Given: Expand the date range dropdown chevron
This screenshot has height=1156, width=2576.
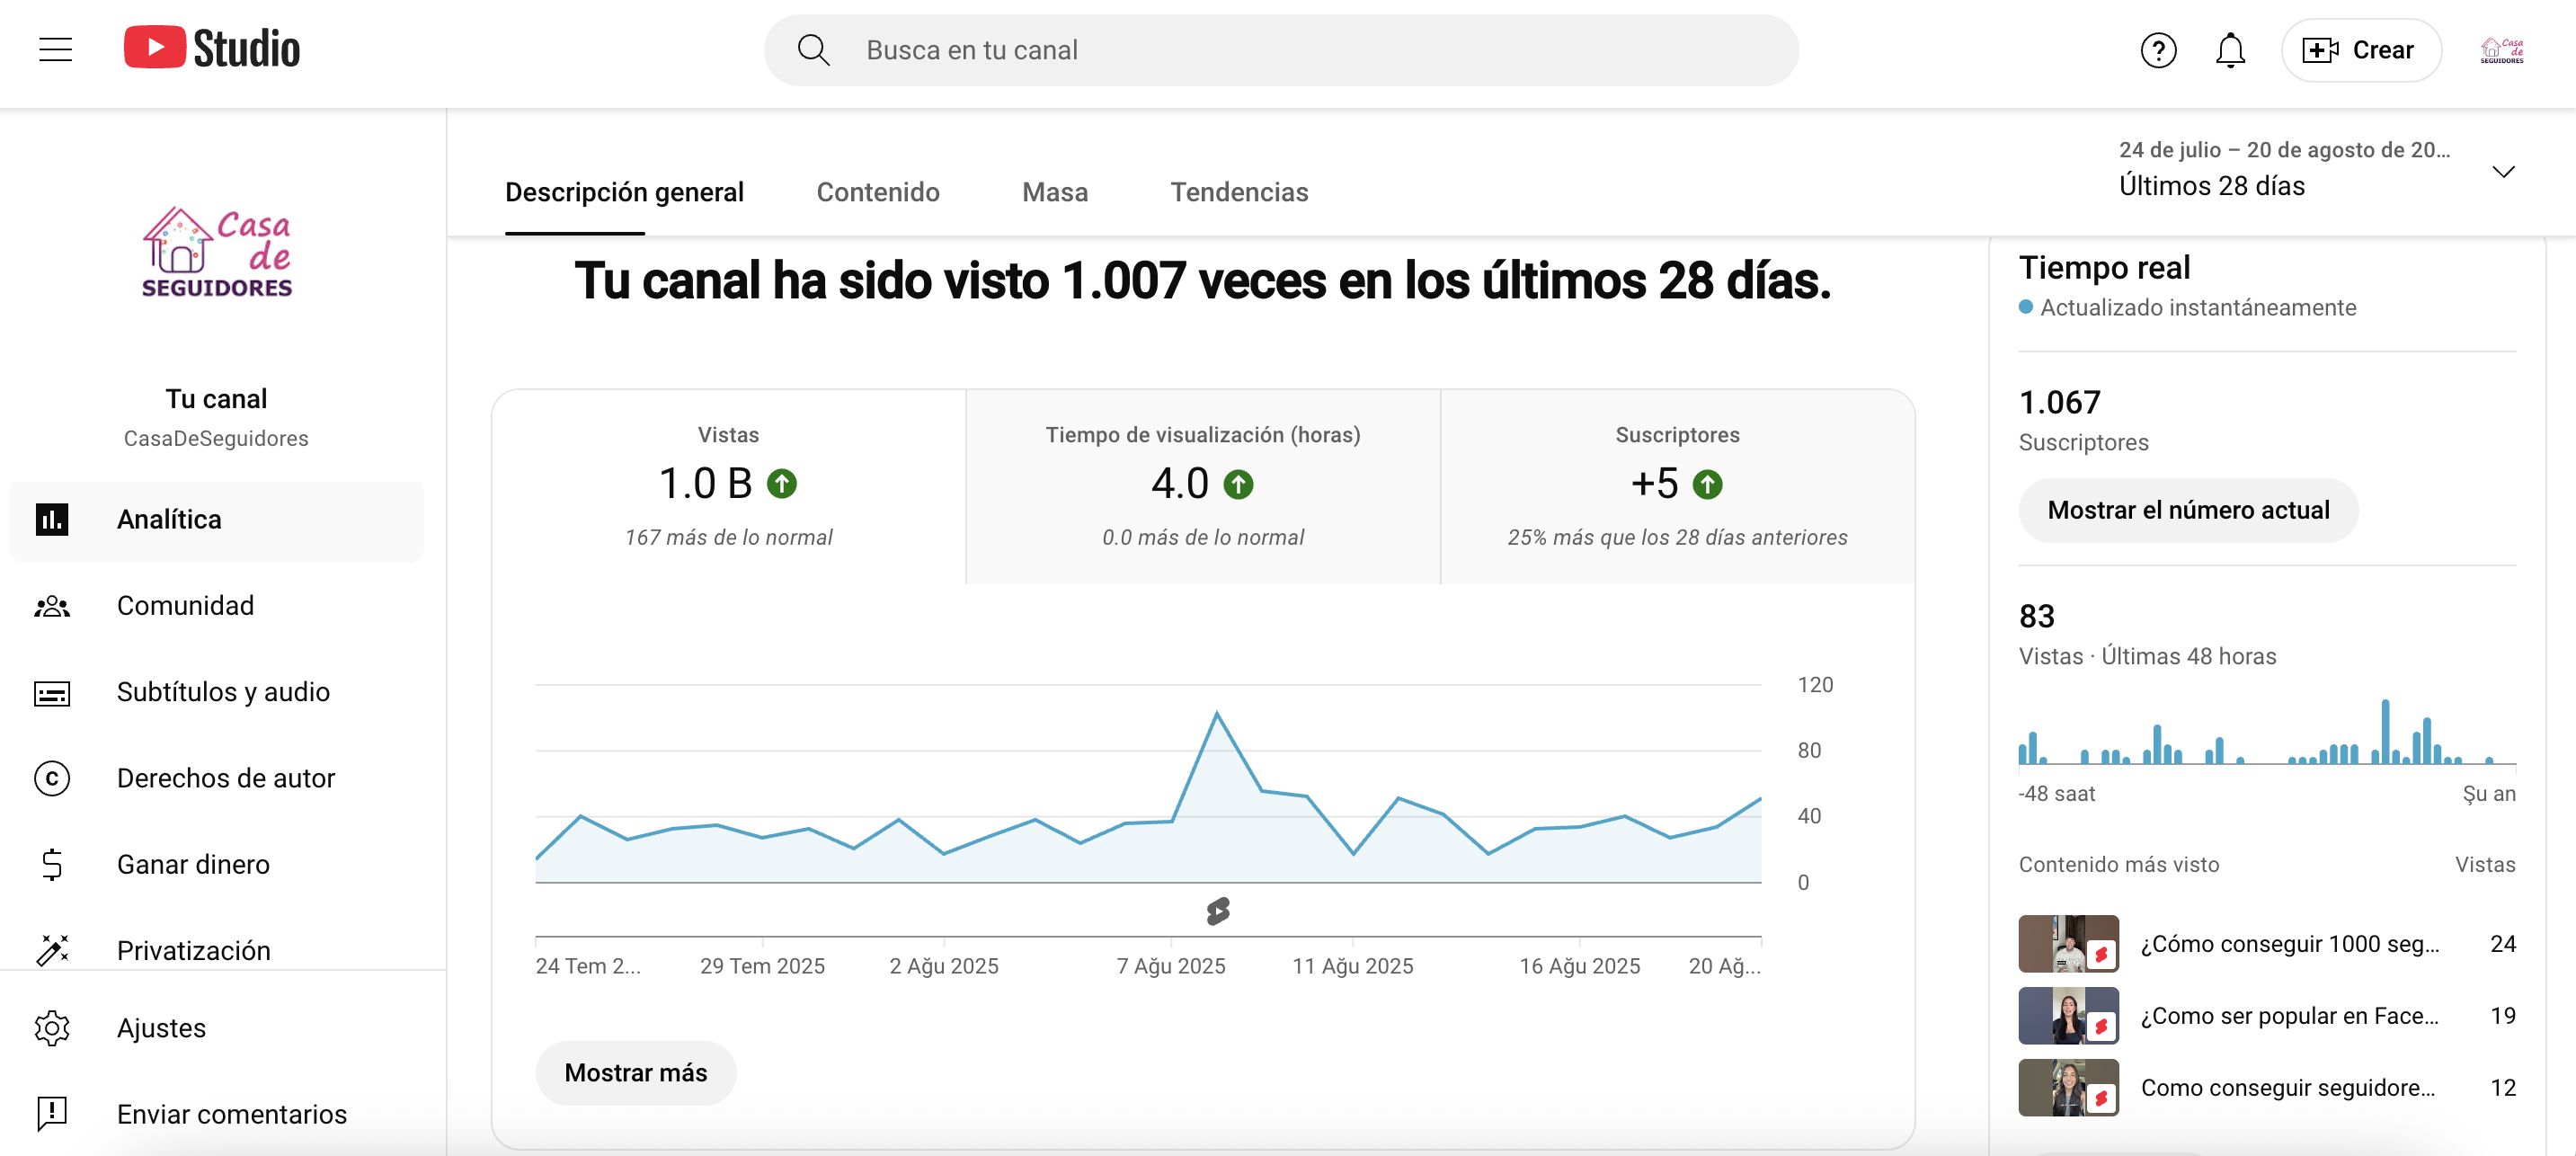Looking at the screenshot, I should tap(2502, 172).
